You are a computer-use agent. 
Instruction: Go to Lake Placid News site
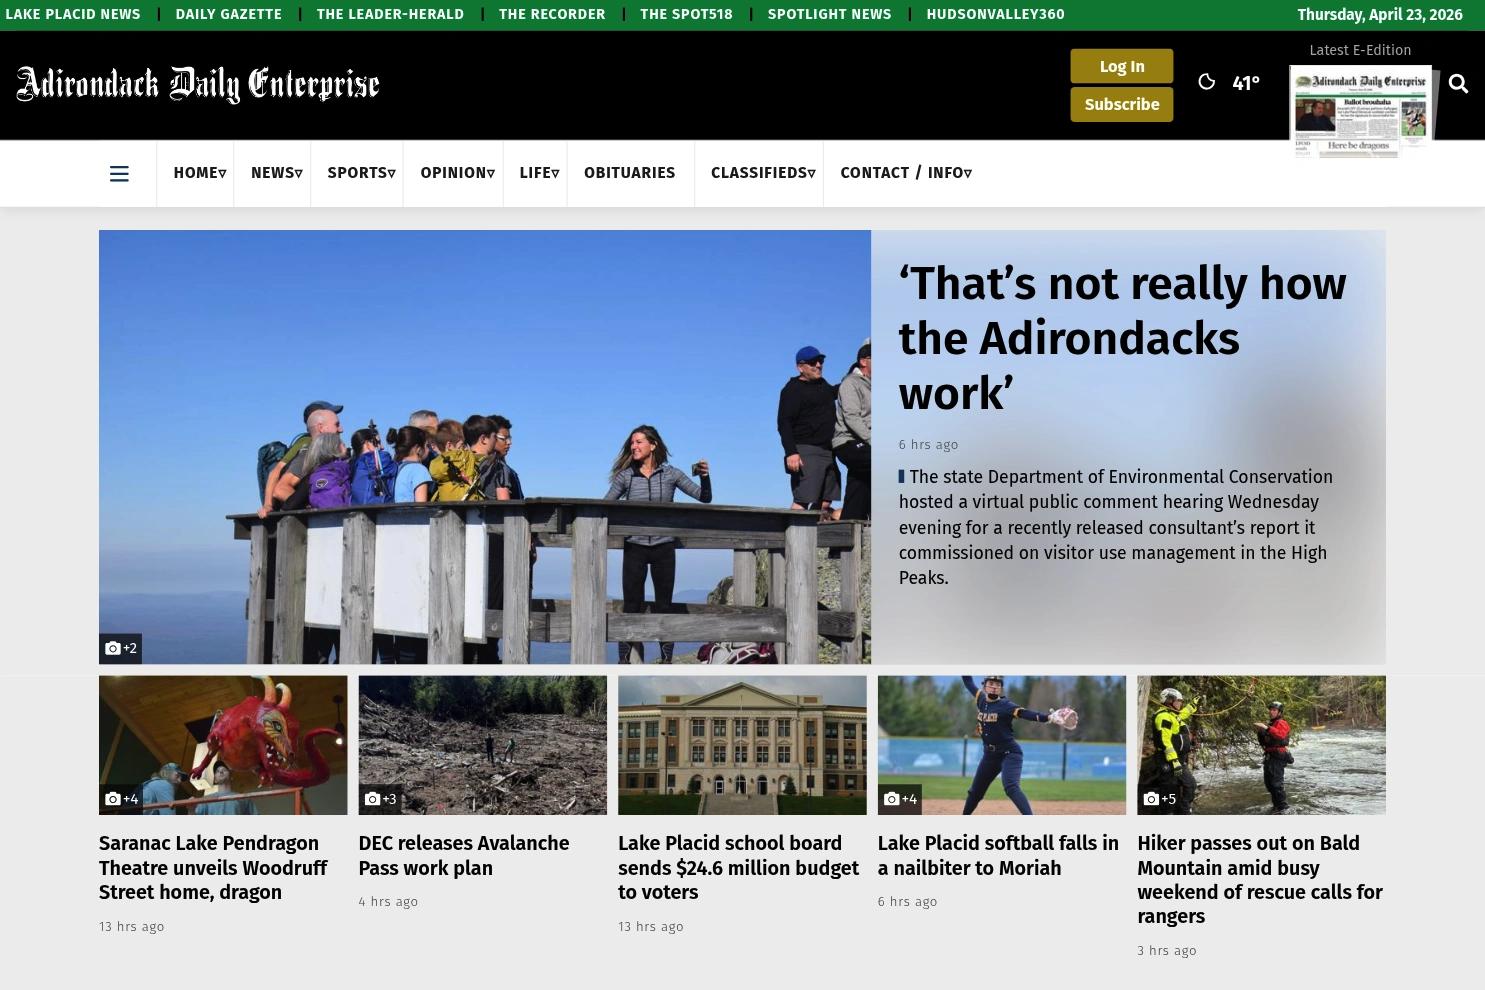pos(73,14)
